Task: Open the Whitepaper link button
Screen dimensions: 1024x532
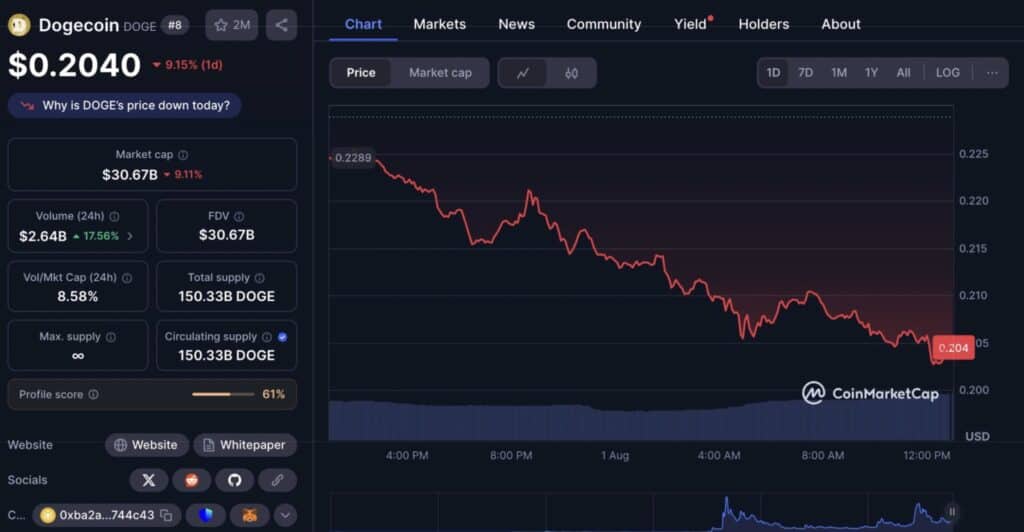Action: [x=245, y=445]
